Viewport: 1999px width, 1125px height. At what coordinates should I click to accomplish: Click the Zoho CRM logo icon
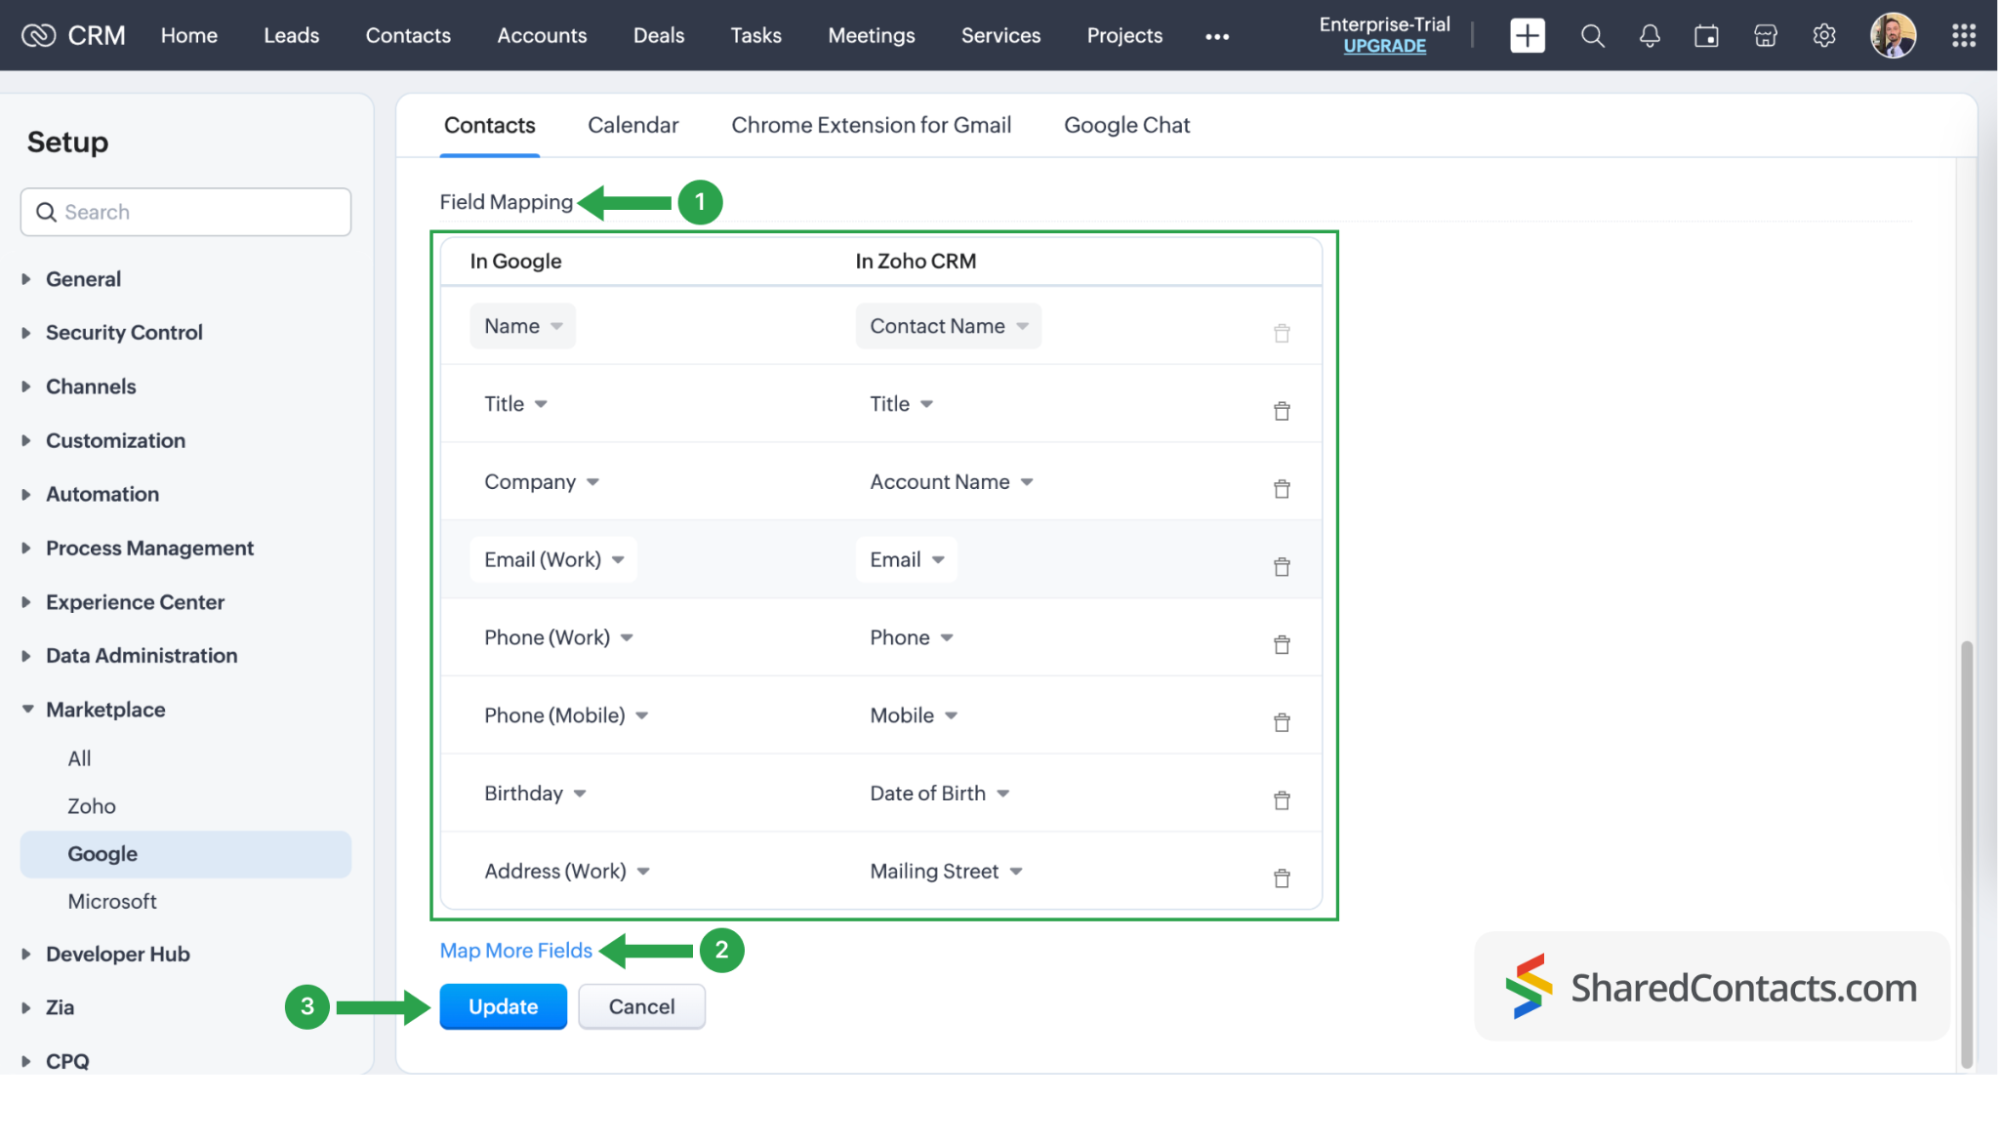(38, 35)
